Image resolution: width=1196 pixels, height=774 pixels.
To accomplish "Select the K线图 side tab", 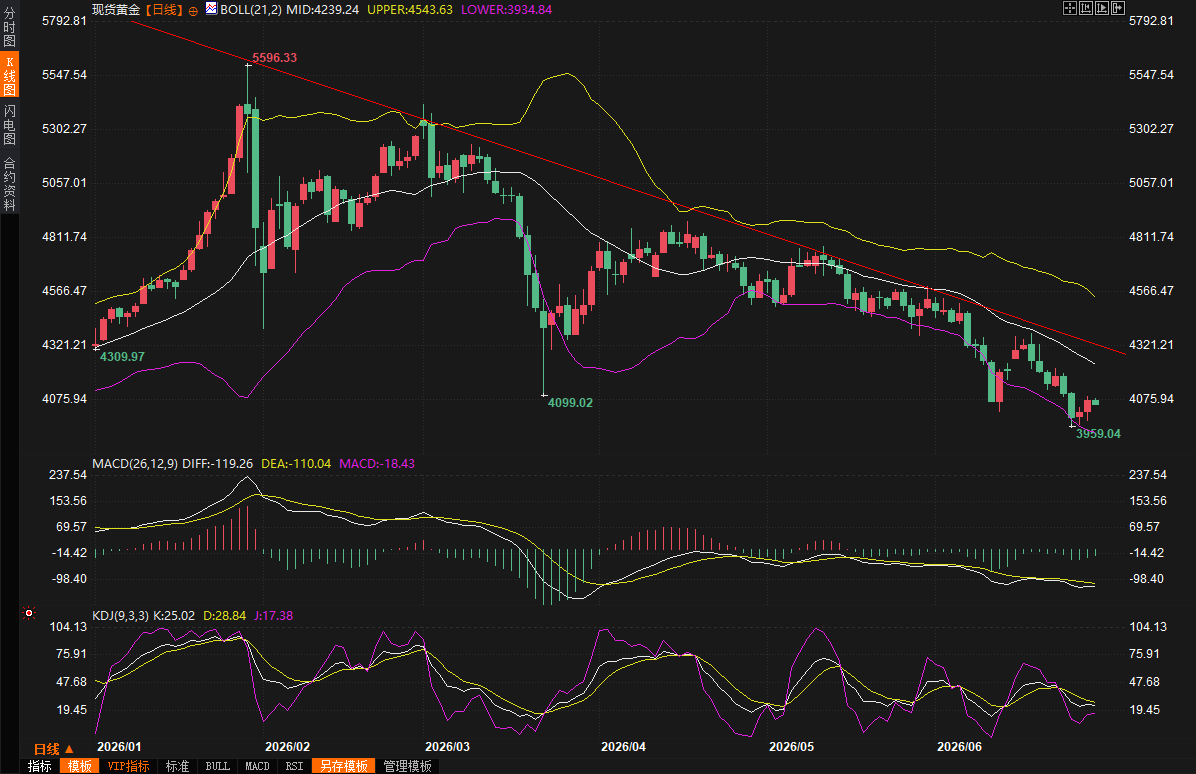I will 9,75.
